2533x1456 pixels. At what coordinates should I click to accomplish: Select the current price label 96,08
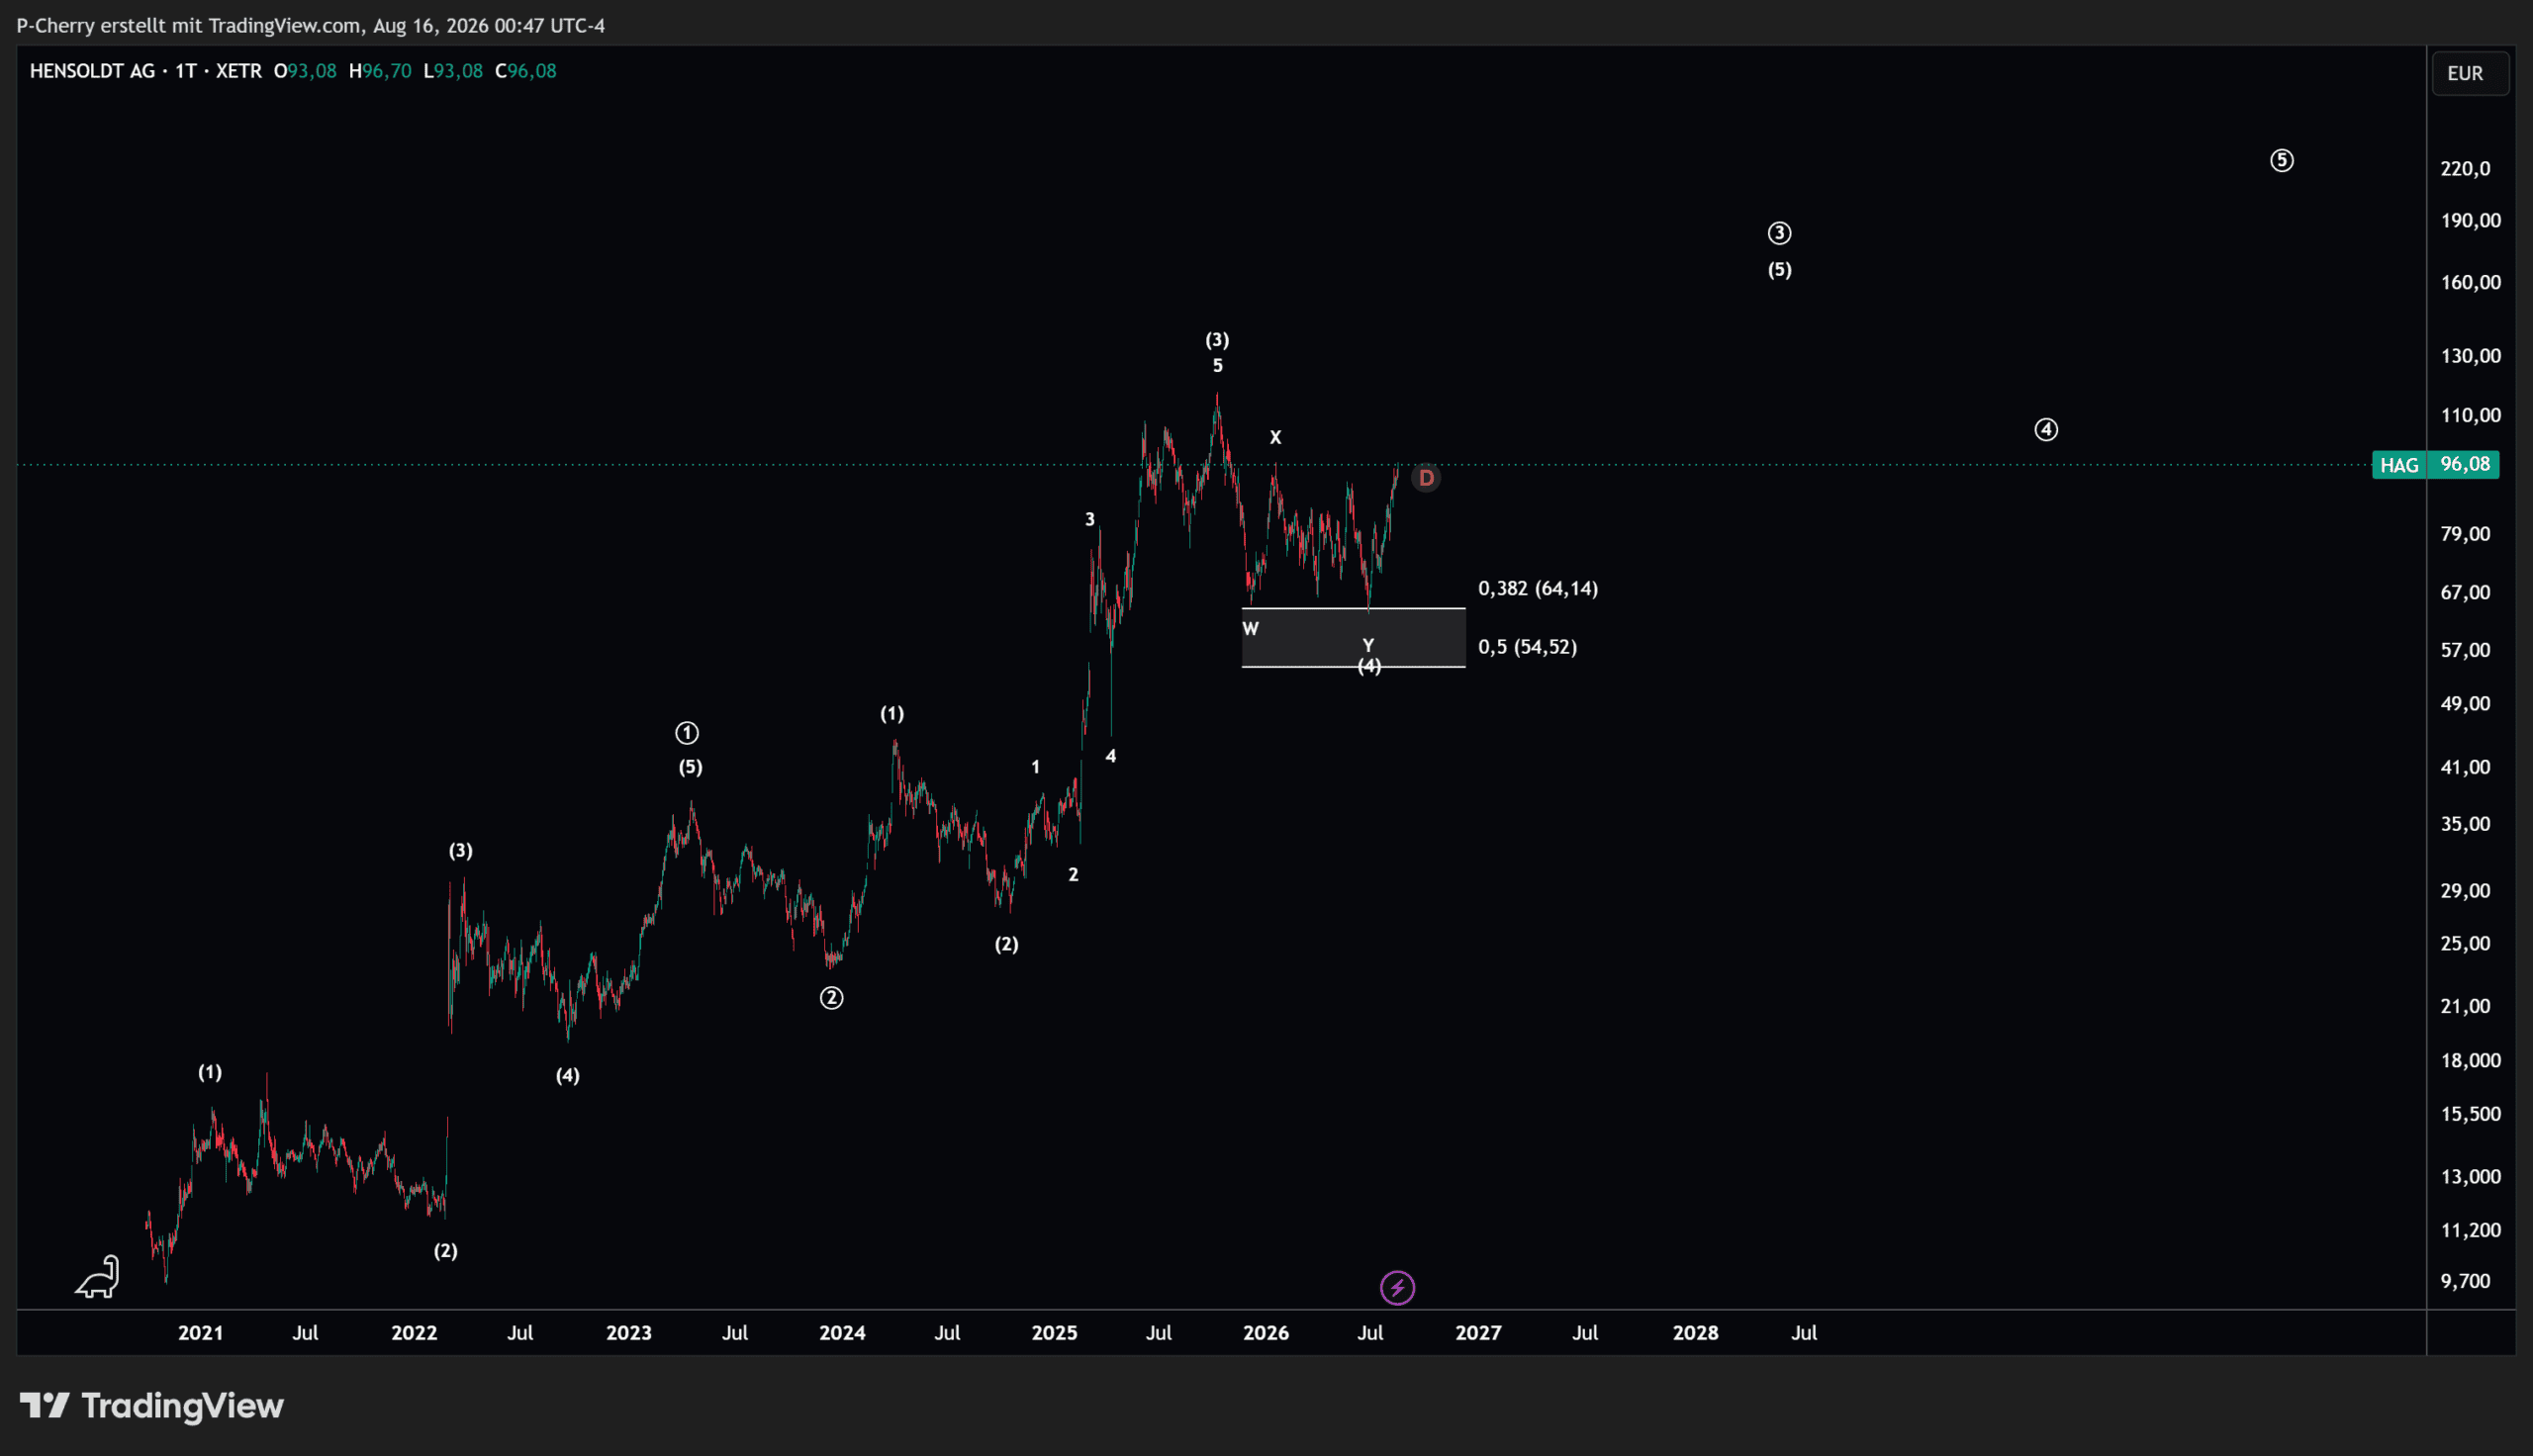pyautogui.click(x=2464, y=464)
